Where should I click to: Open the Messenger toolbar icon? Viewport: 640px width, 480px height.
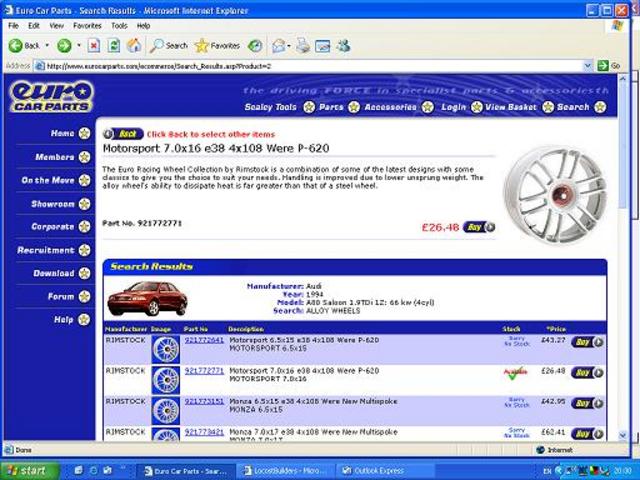(343, 46)
